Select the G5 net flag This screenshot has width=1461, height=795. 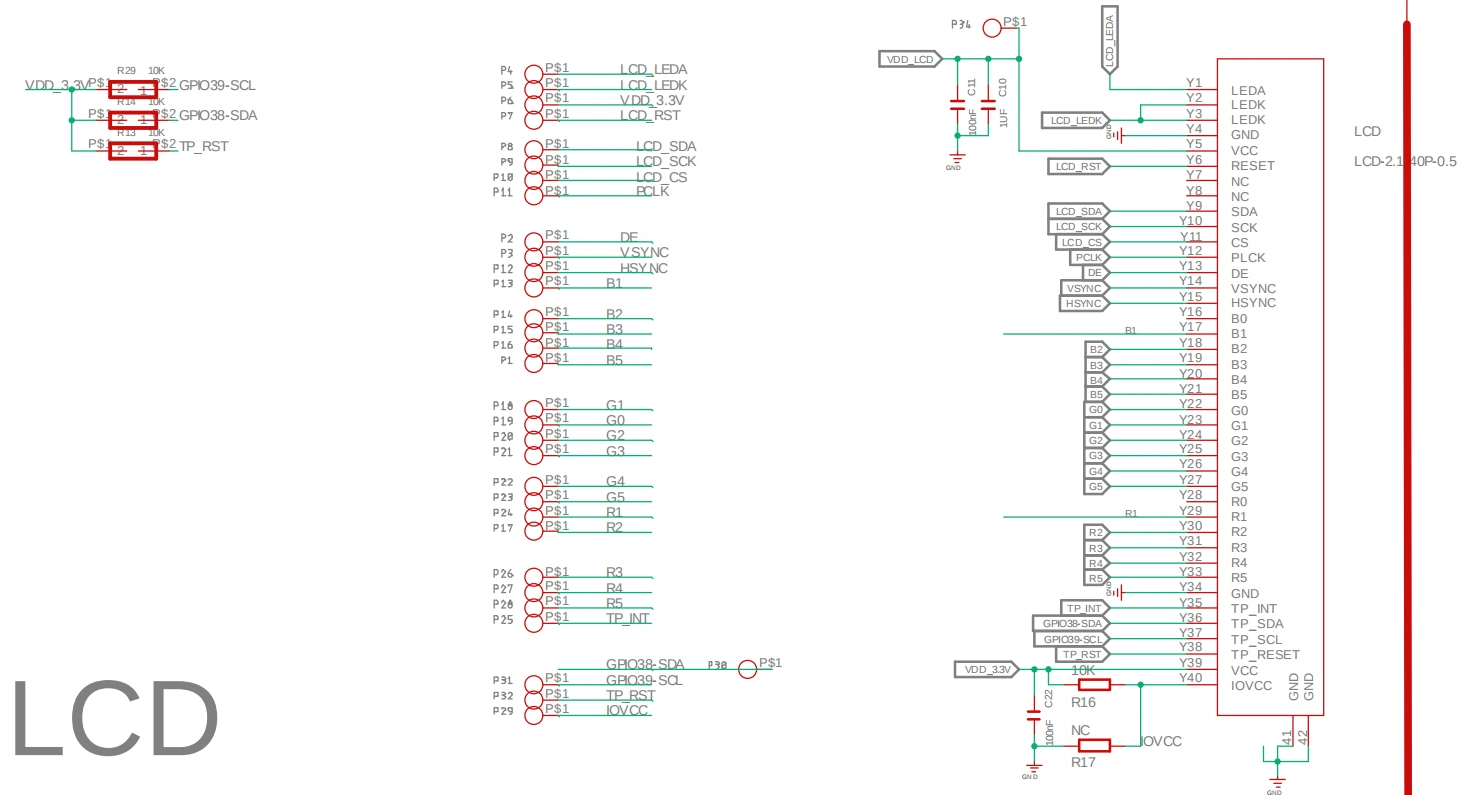tap(1098, 487)
